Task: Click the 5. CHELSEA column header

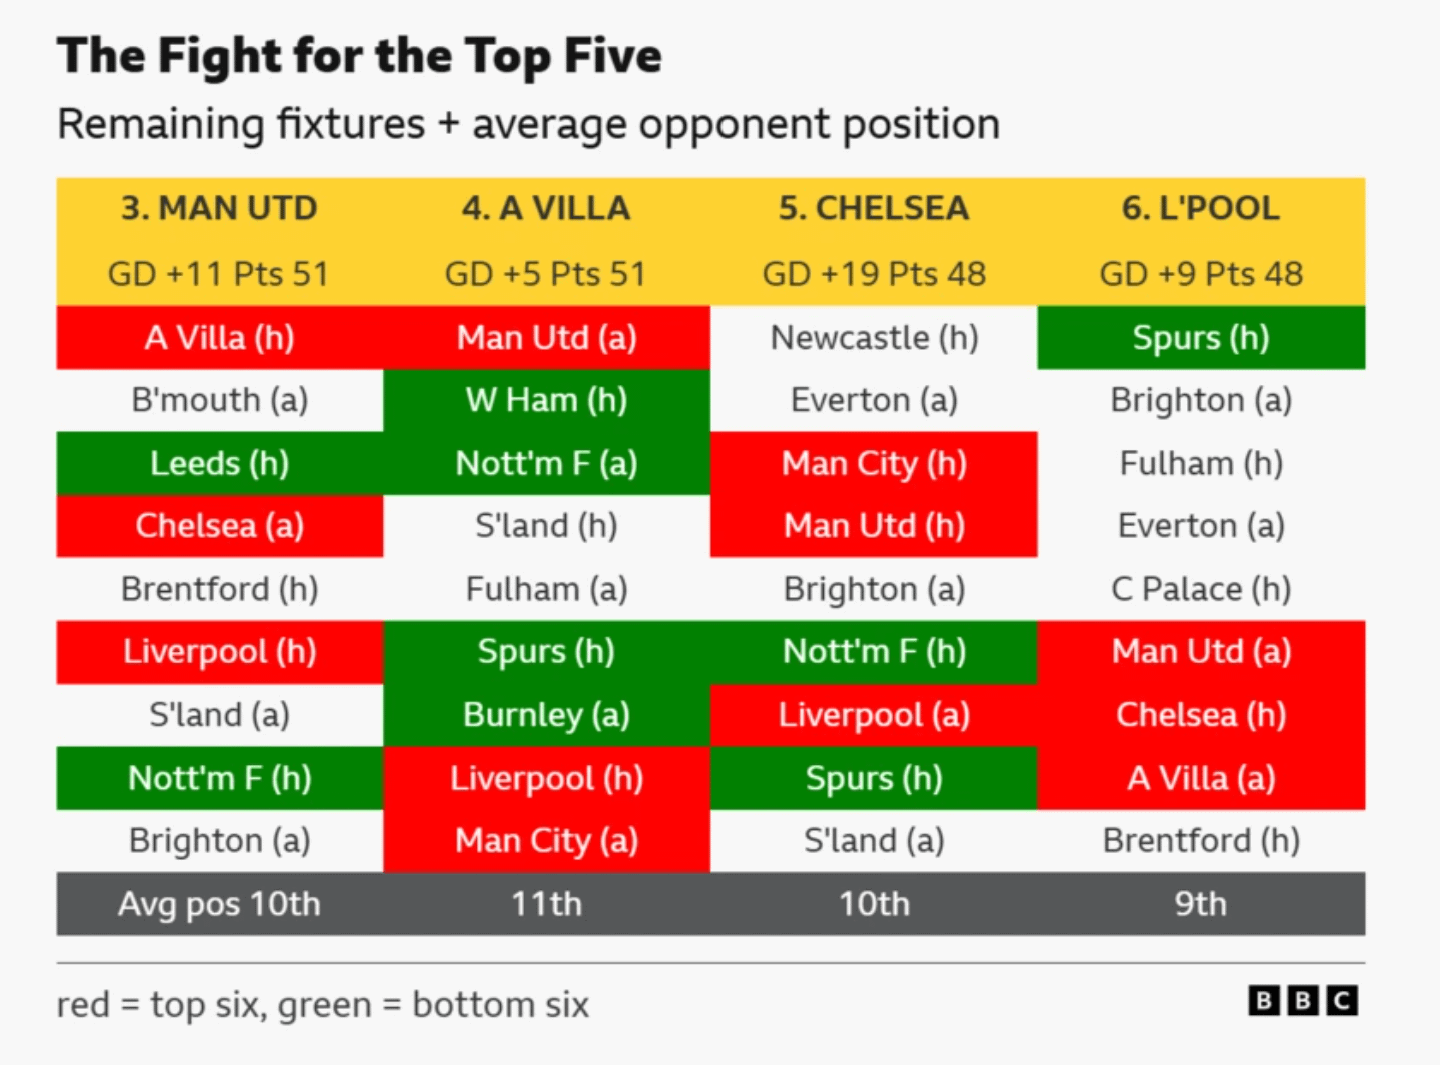Action: (874, 208)
